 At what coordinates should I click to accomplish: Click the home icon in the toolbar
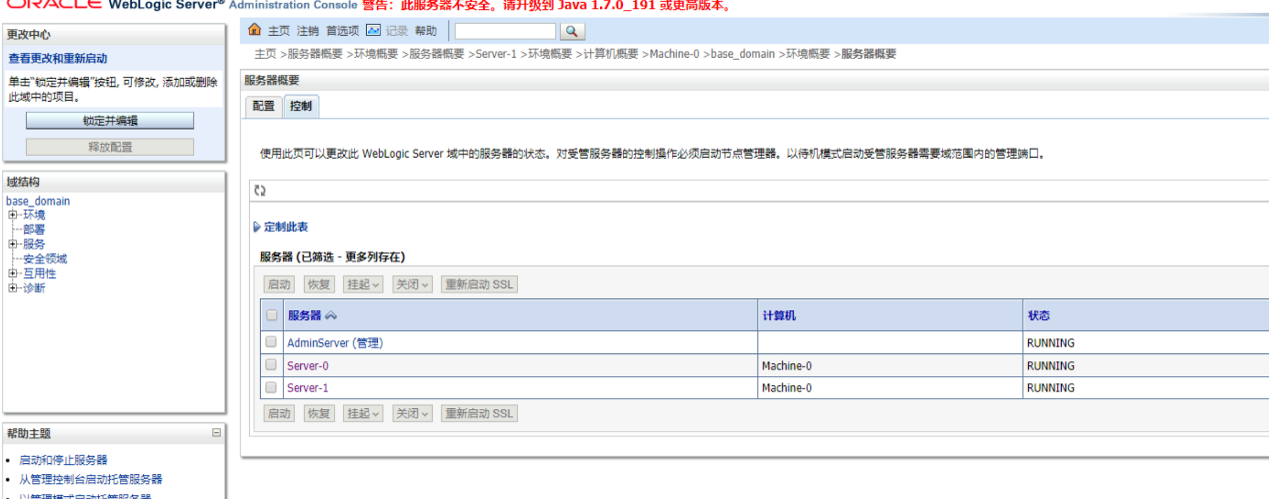[255, 31]
